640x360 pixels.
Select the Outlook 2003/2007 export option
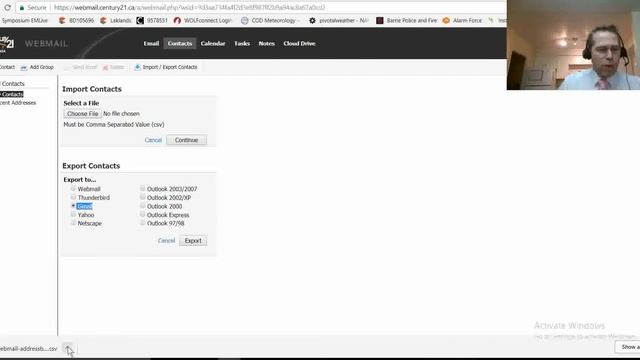(x=142, y=189)
